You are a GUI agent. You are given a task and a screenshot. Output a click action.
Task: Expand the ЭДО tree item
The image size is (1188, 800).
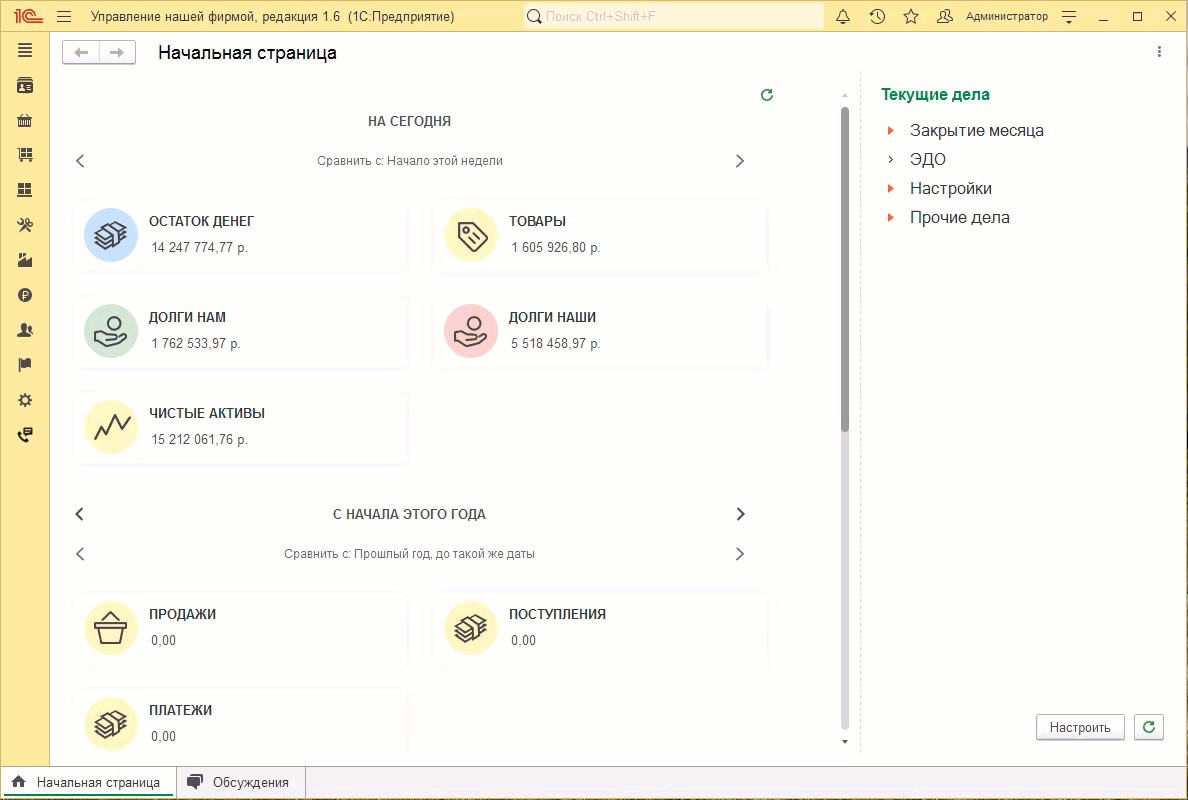click(890, 160)
